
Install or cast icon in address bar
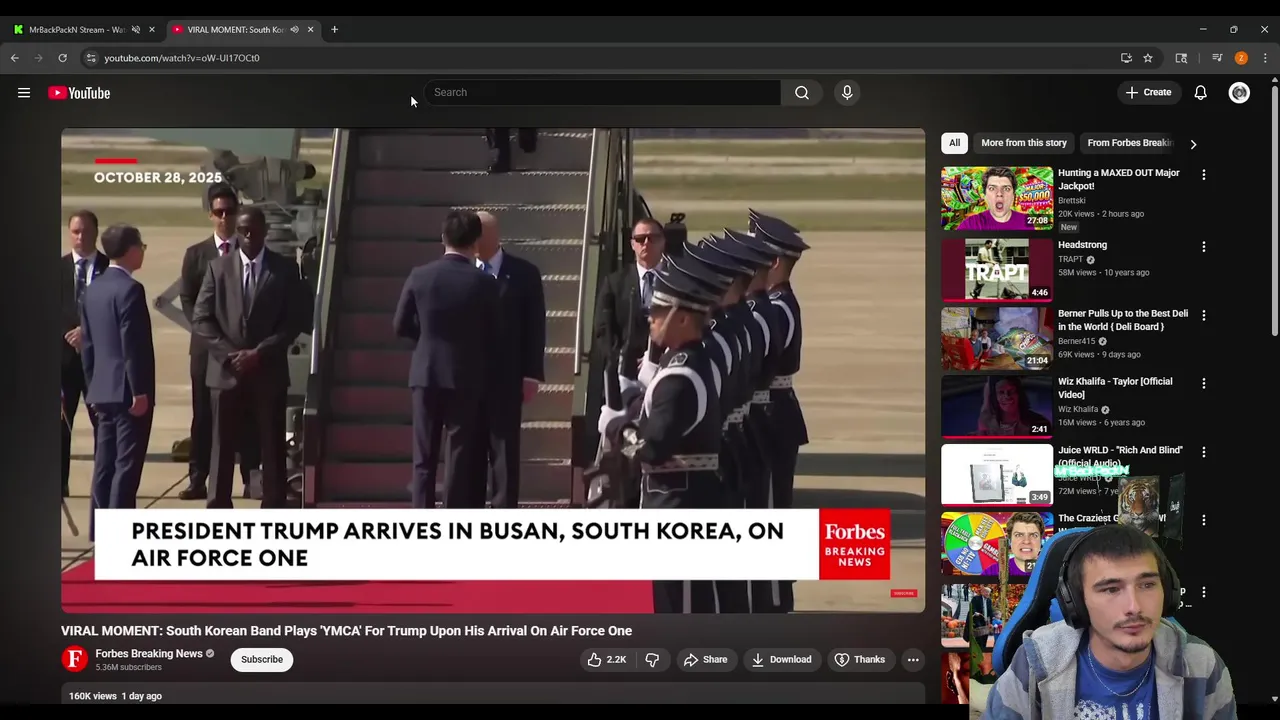pos(1126,58)
